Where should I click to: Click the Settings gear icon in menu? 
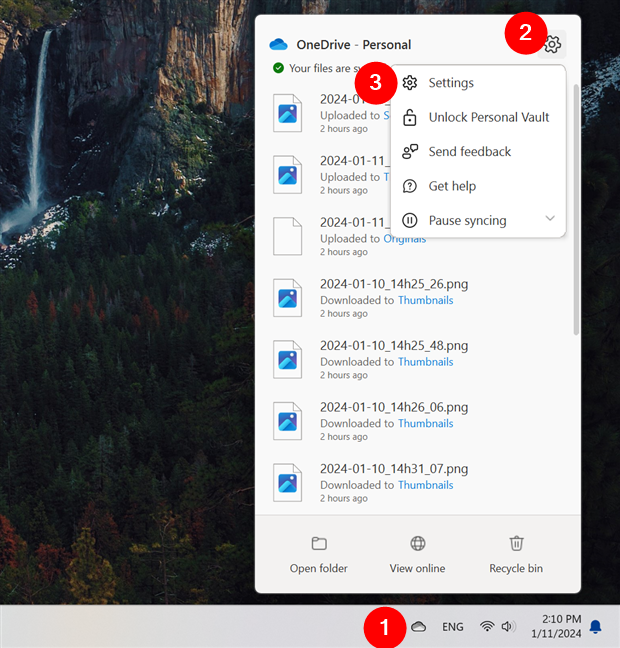coord(410,83)
